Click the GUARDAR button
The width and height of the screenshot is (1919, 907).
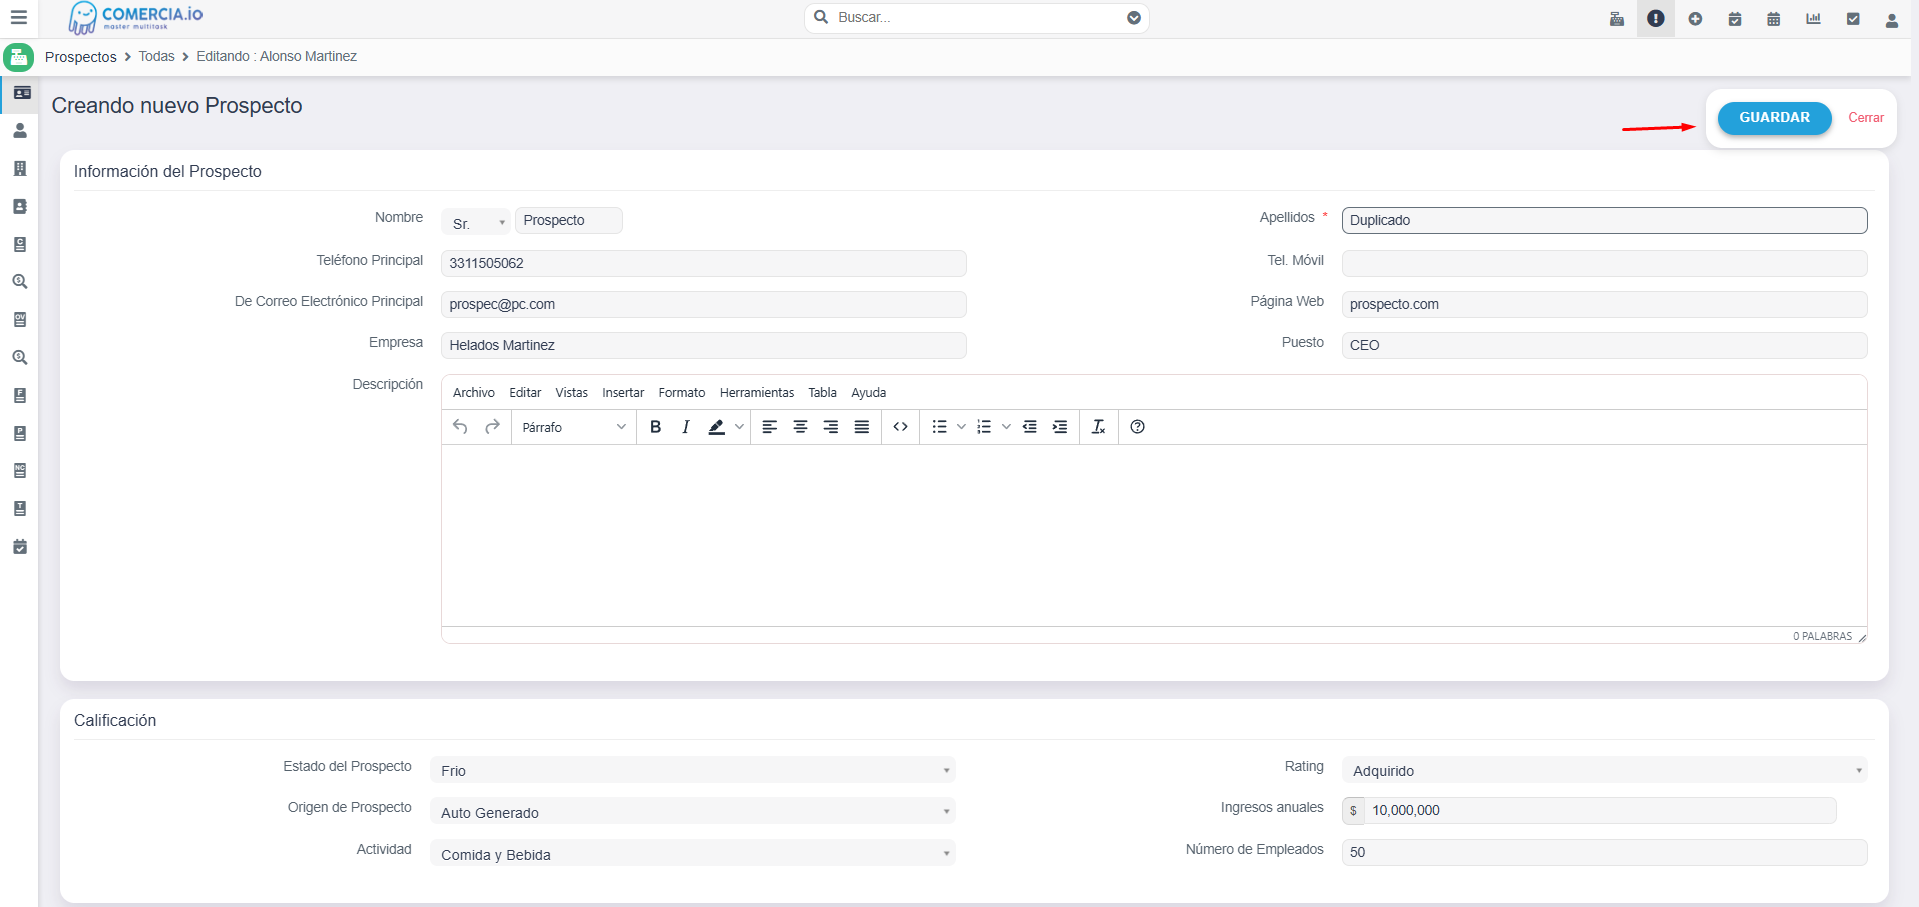[x=1775, y=118]
